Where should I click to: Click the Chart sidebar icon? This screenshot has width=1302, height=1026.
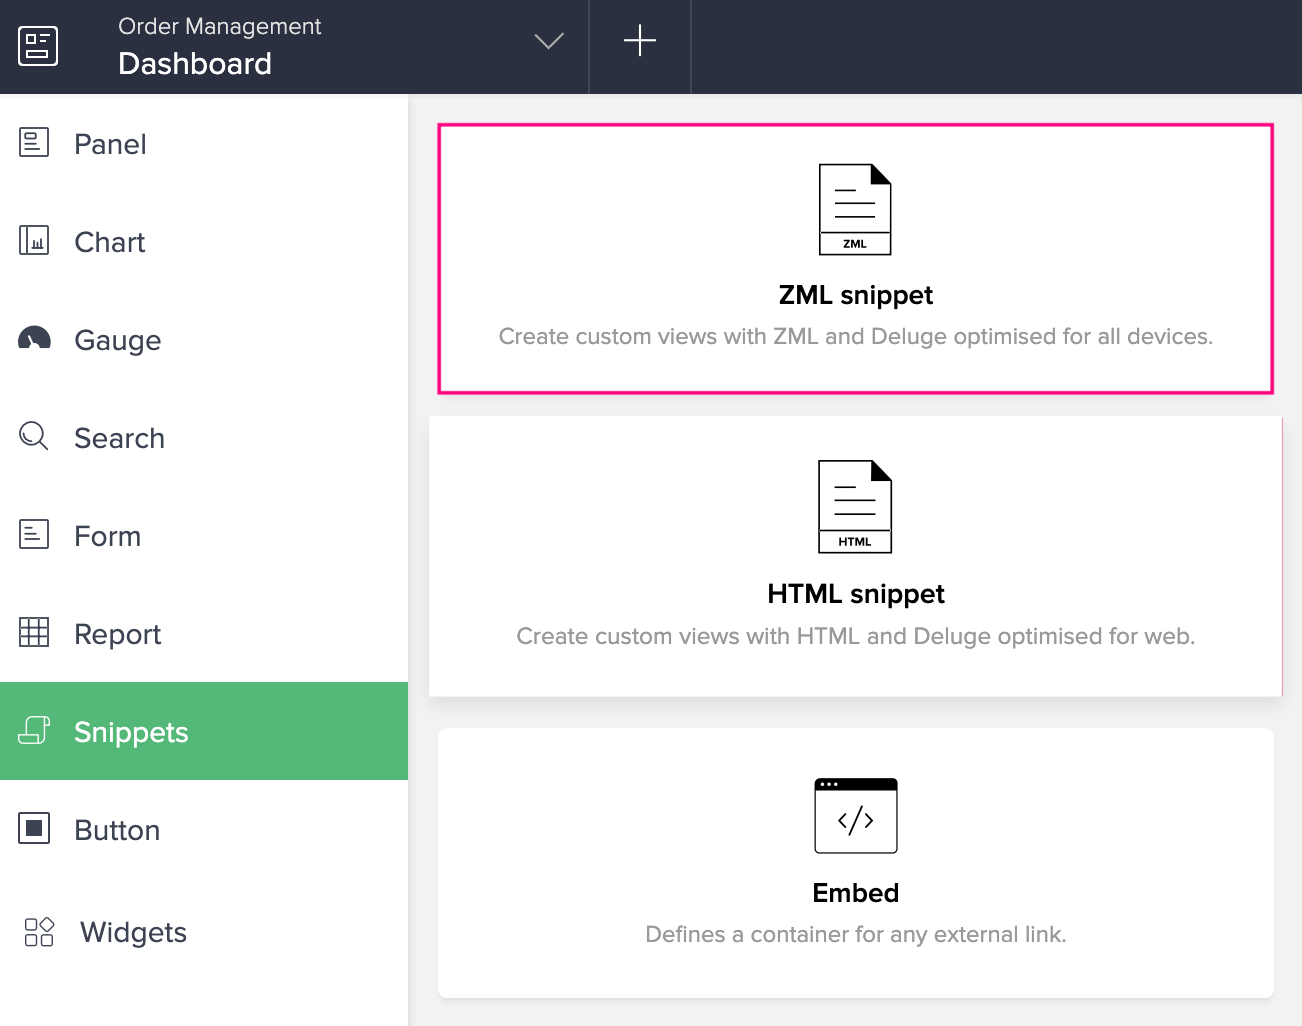[34, 241]
